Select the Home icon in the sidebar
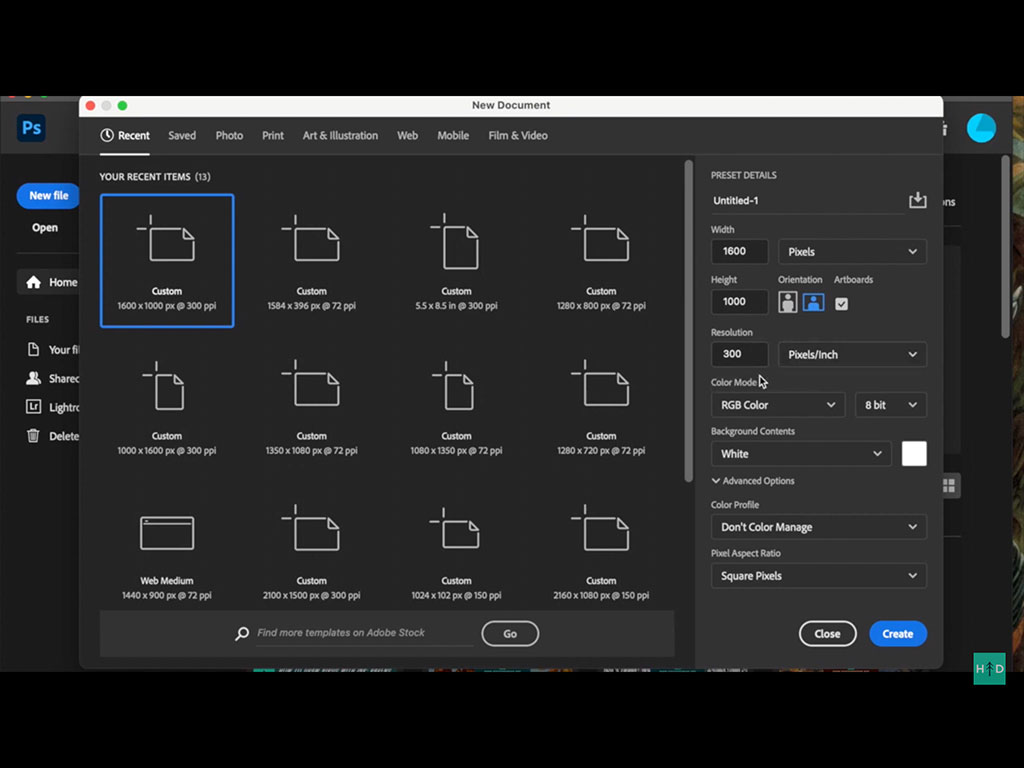The height and width of the screenshot is (768, 1024). 34,282
